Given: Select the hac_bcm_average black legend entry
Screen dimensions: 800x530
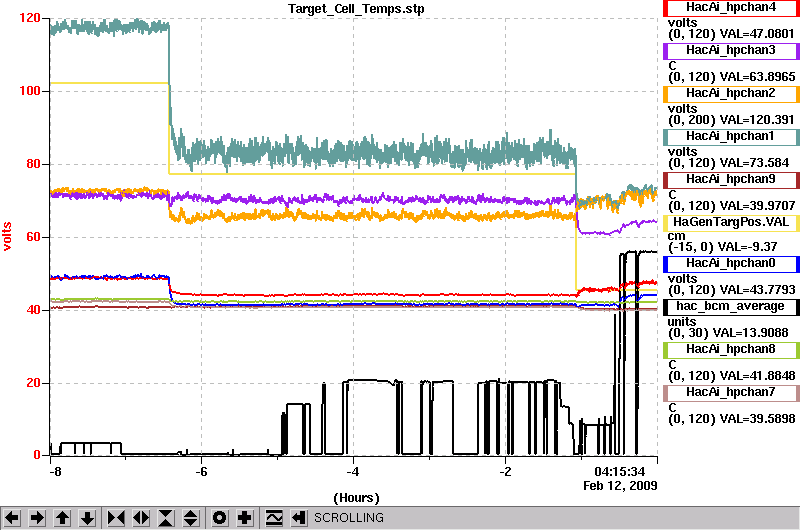Looking at the screenshot, I should pyautogui.click(x=731, y=307).
